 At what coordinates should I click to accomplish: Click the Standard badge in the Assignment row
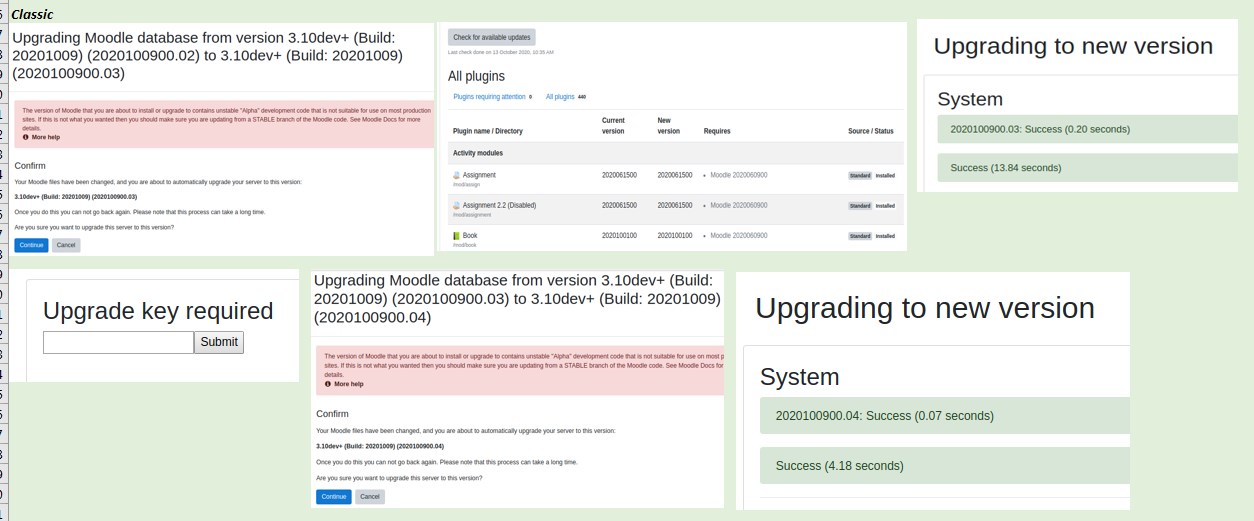tap(860, 175)
